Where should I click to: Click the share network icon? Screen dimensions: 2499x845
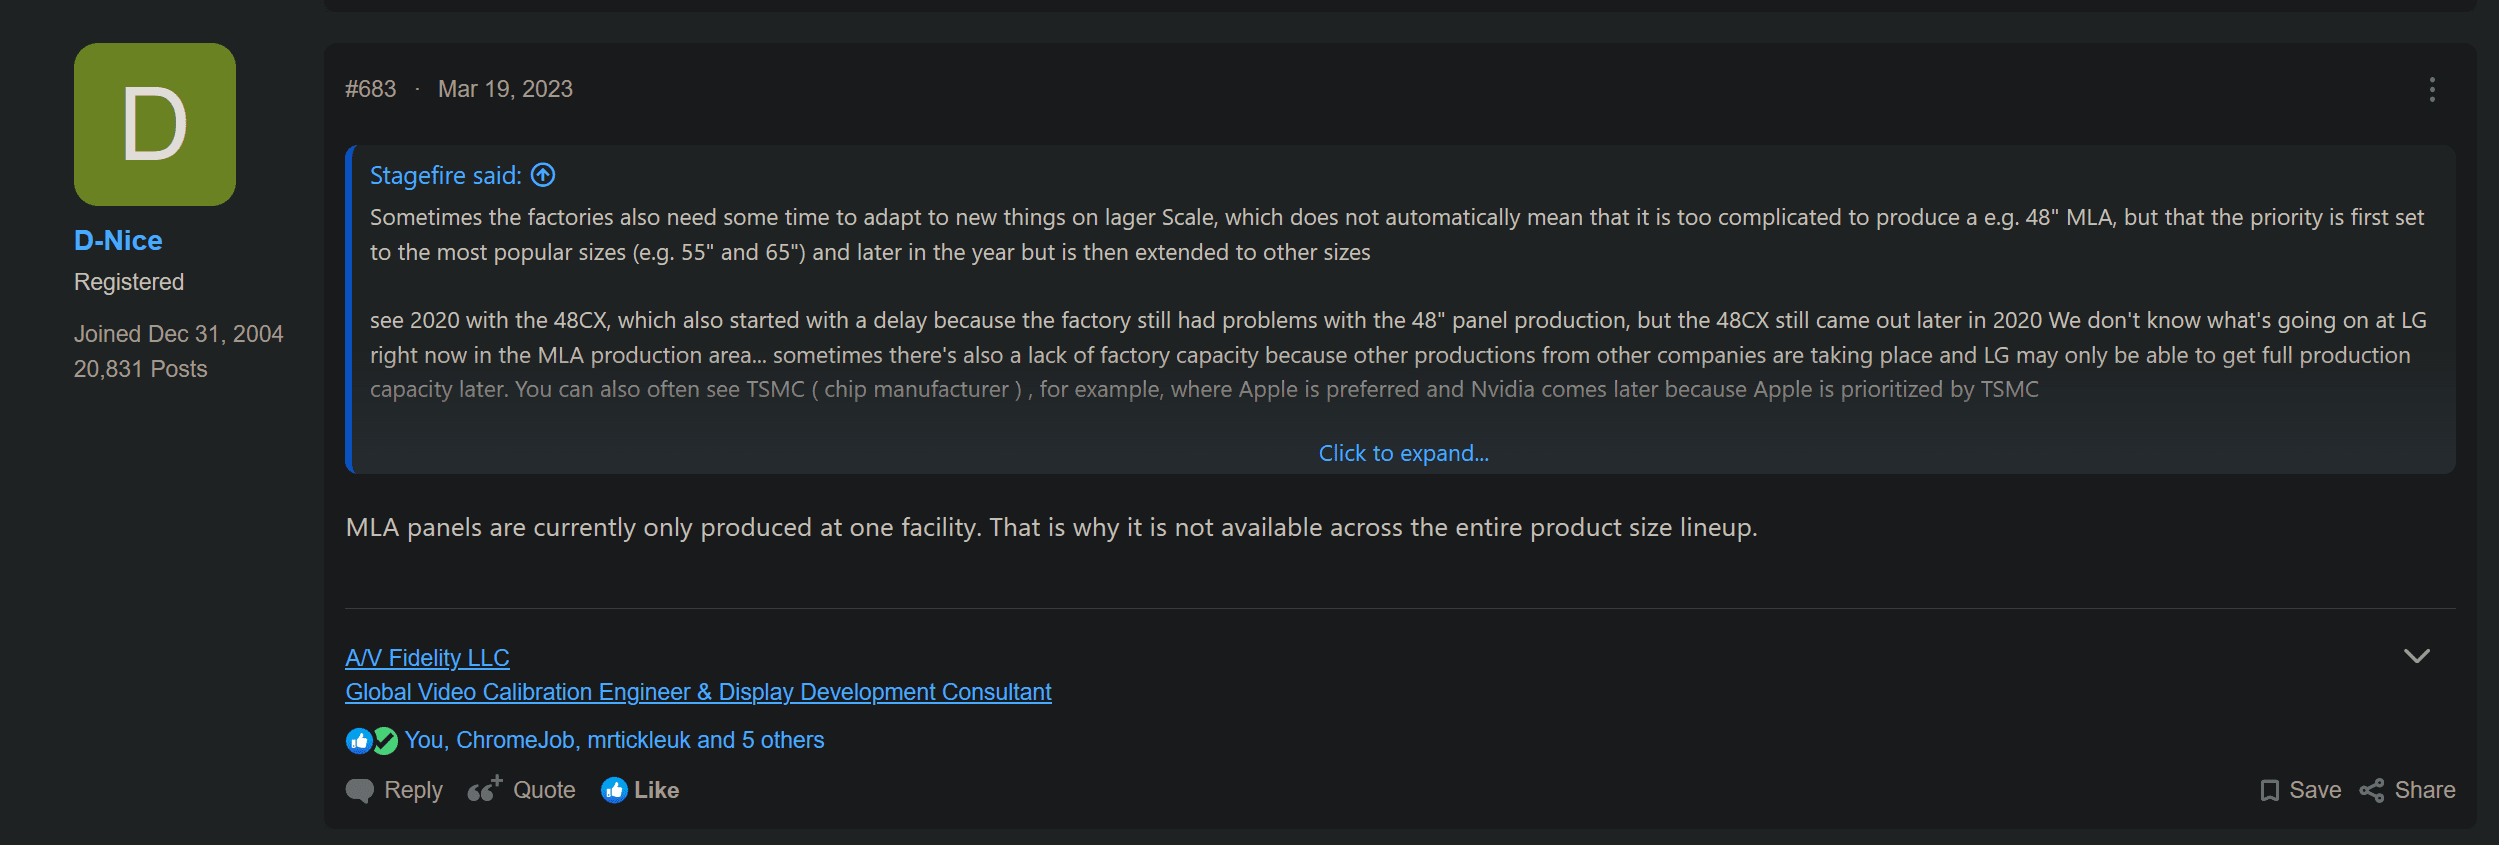click(2372, 791)
